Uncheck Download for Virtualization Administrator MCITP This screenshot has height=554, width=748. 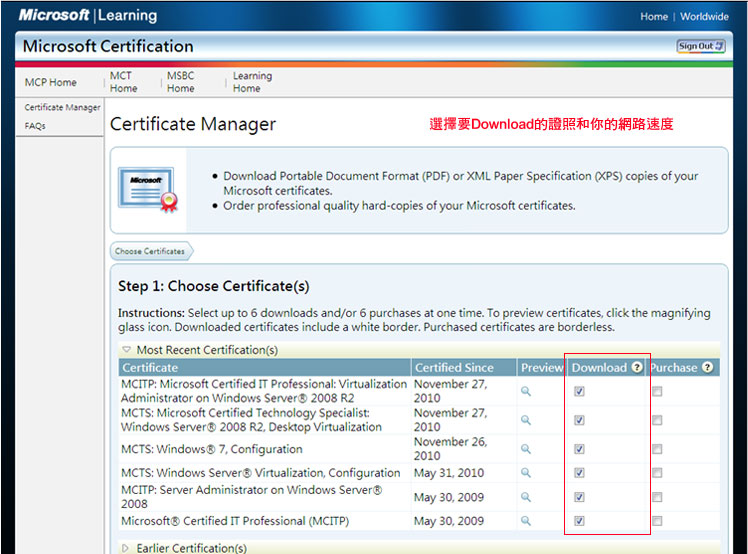point(579,391)
